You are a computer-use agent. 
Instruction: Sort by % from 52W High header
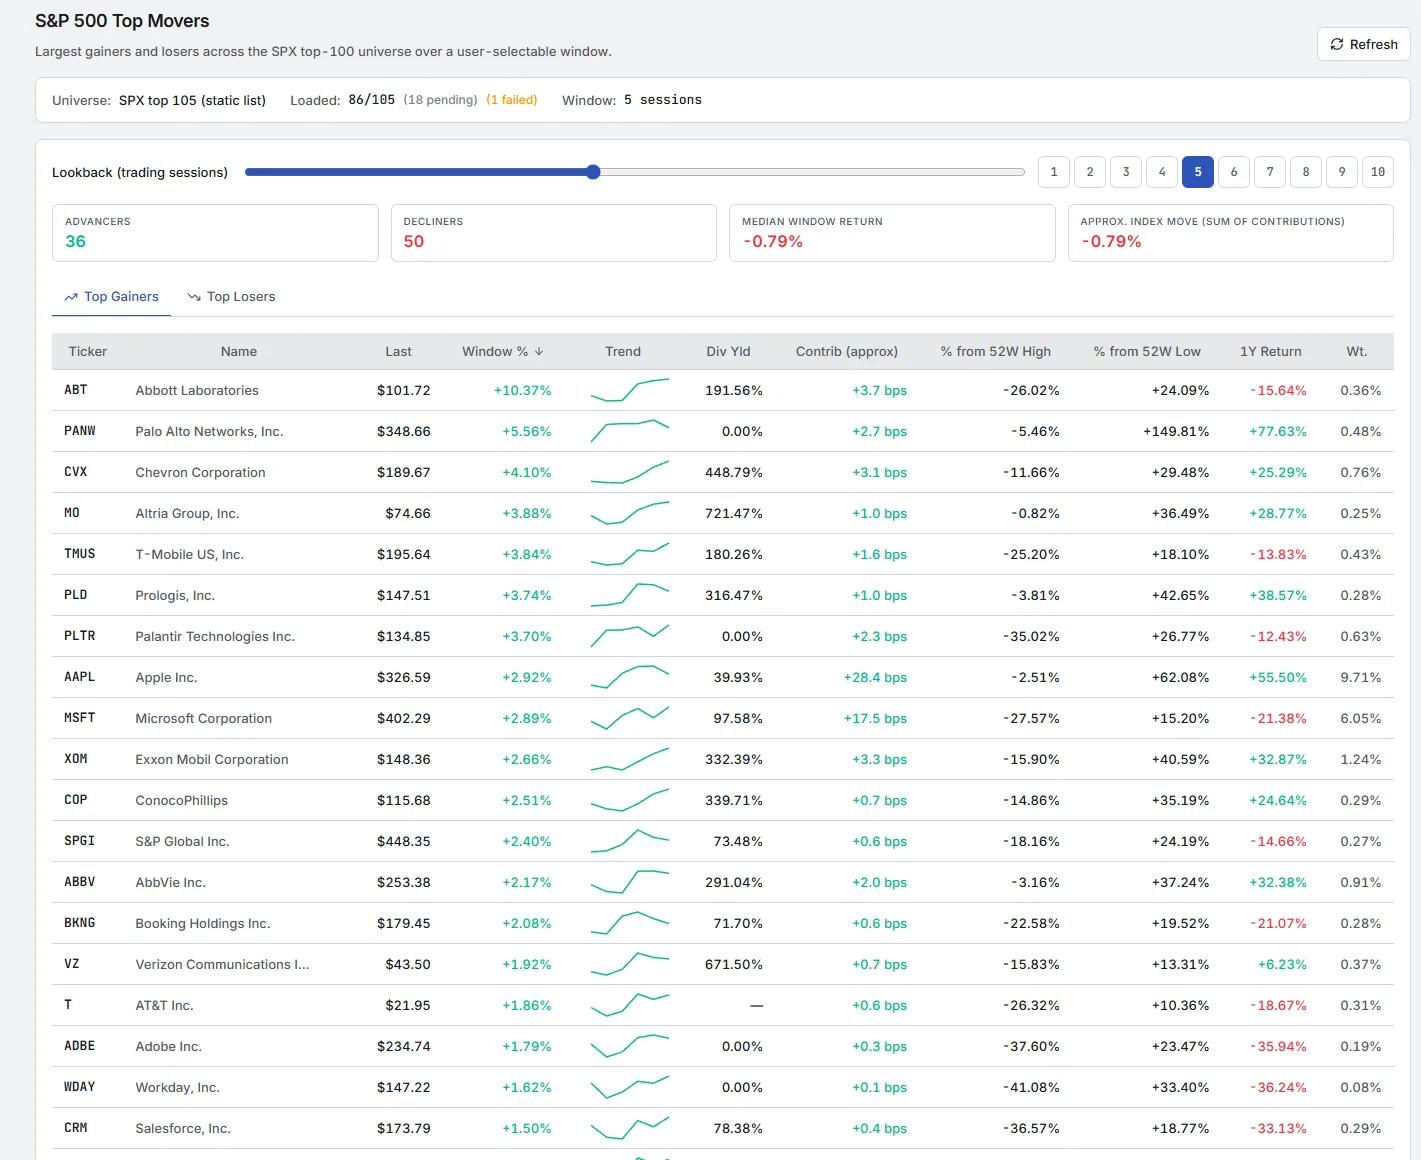click(996, 351)
